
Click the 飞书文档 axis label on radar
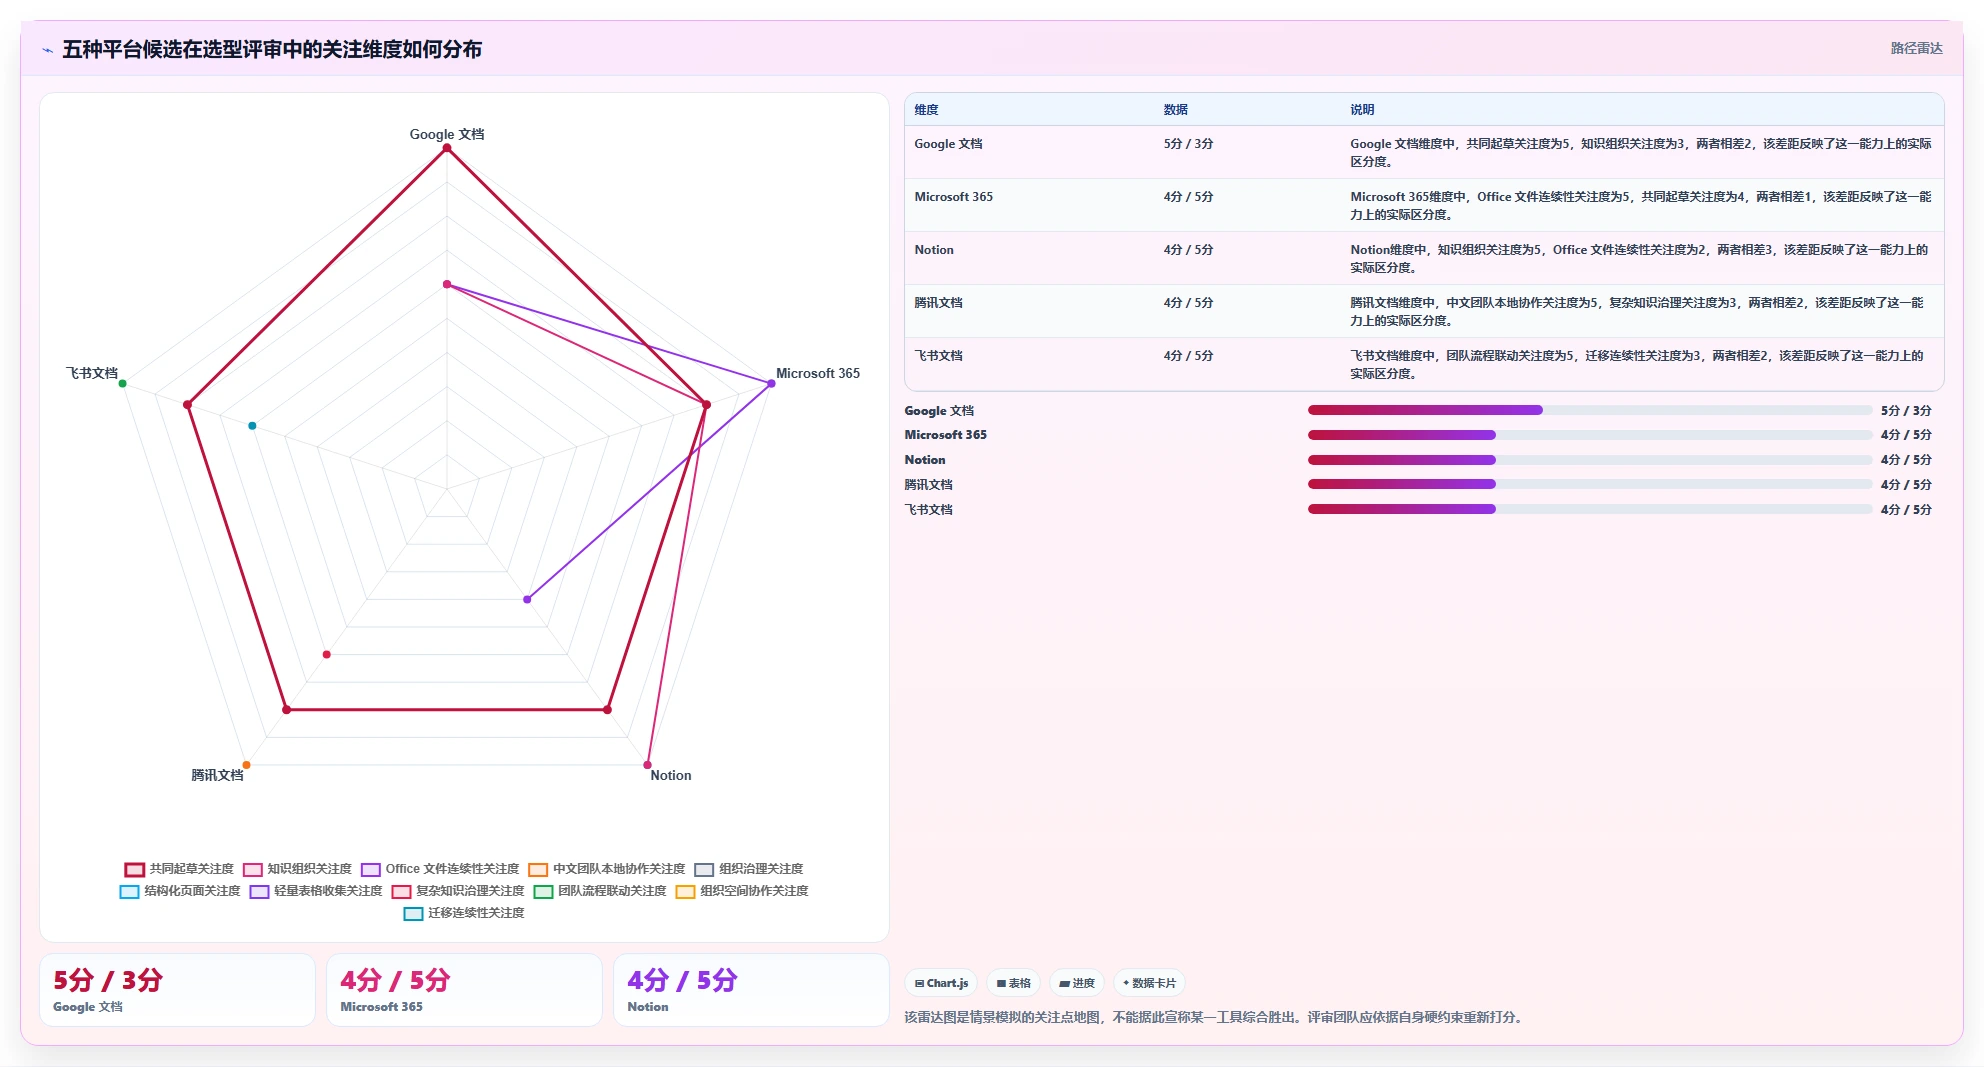(92, 373)
